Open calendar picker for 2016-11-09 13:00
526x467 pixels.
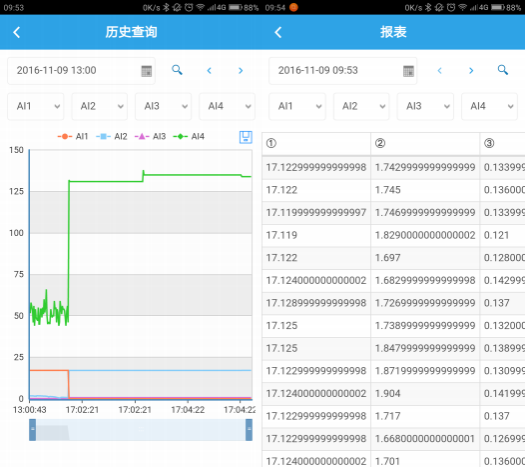tap(147, 71)
